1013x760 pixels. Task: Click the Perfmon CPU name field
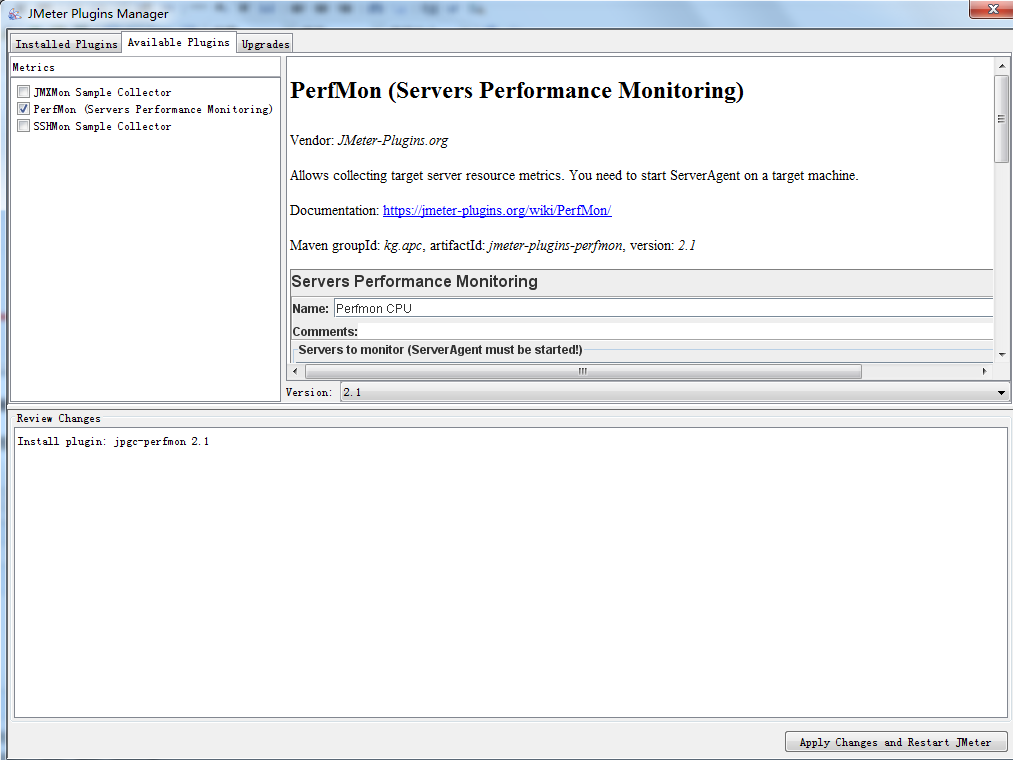click(663, 308)
